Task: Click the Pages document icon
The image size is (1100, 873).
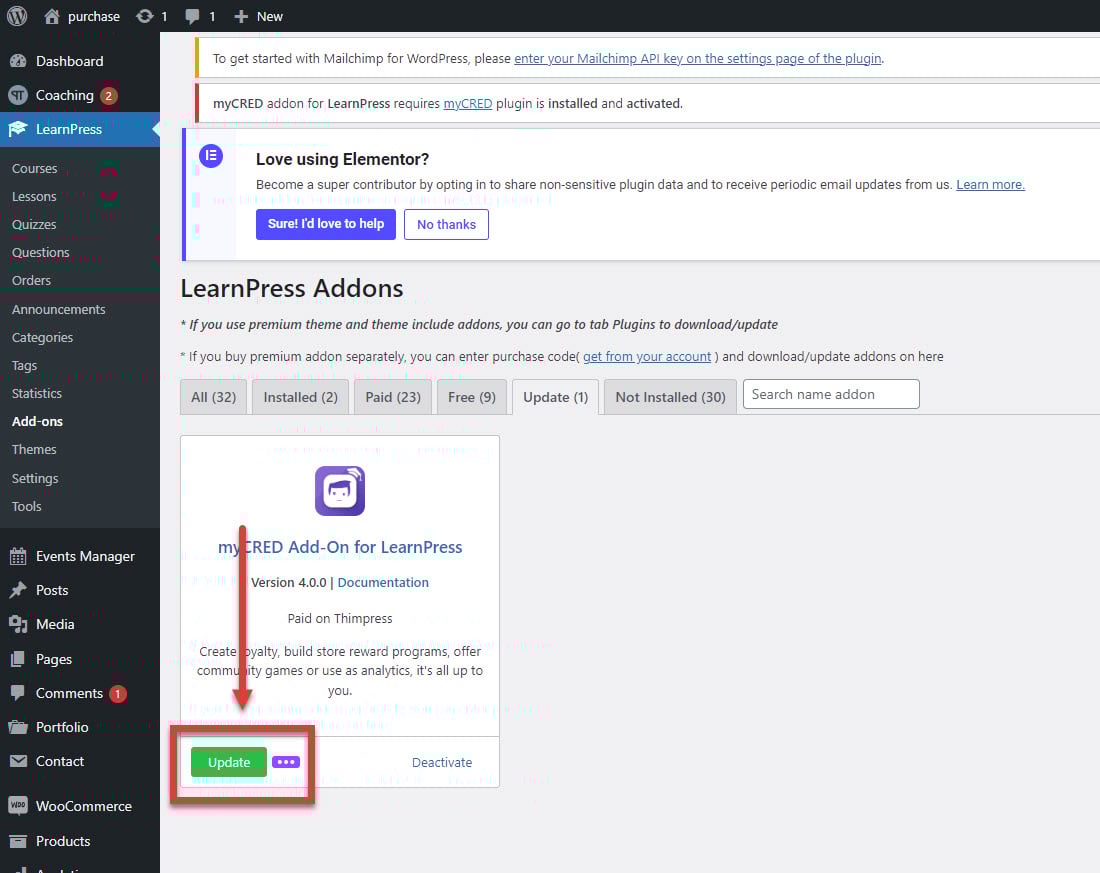Action: (18, 659)
